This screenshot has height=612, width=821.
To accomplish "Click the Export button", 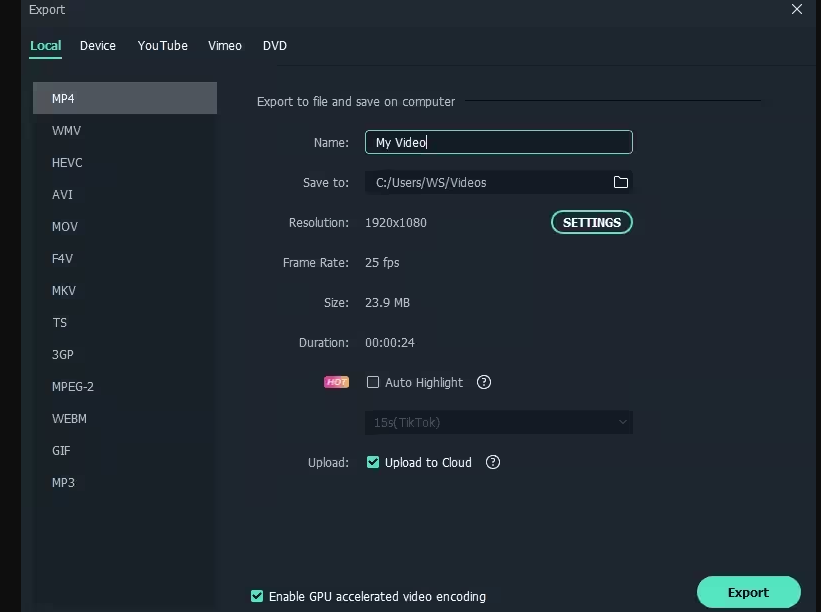I will [x=748, y=592].
